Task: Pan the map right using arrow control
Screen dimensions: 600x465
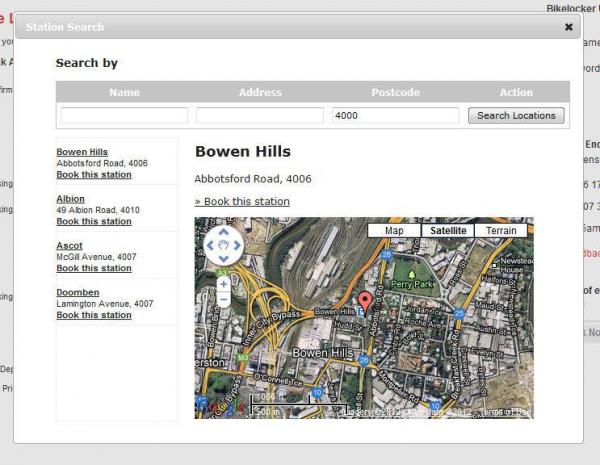Action: 236,245
